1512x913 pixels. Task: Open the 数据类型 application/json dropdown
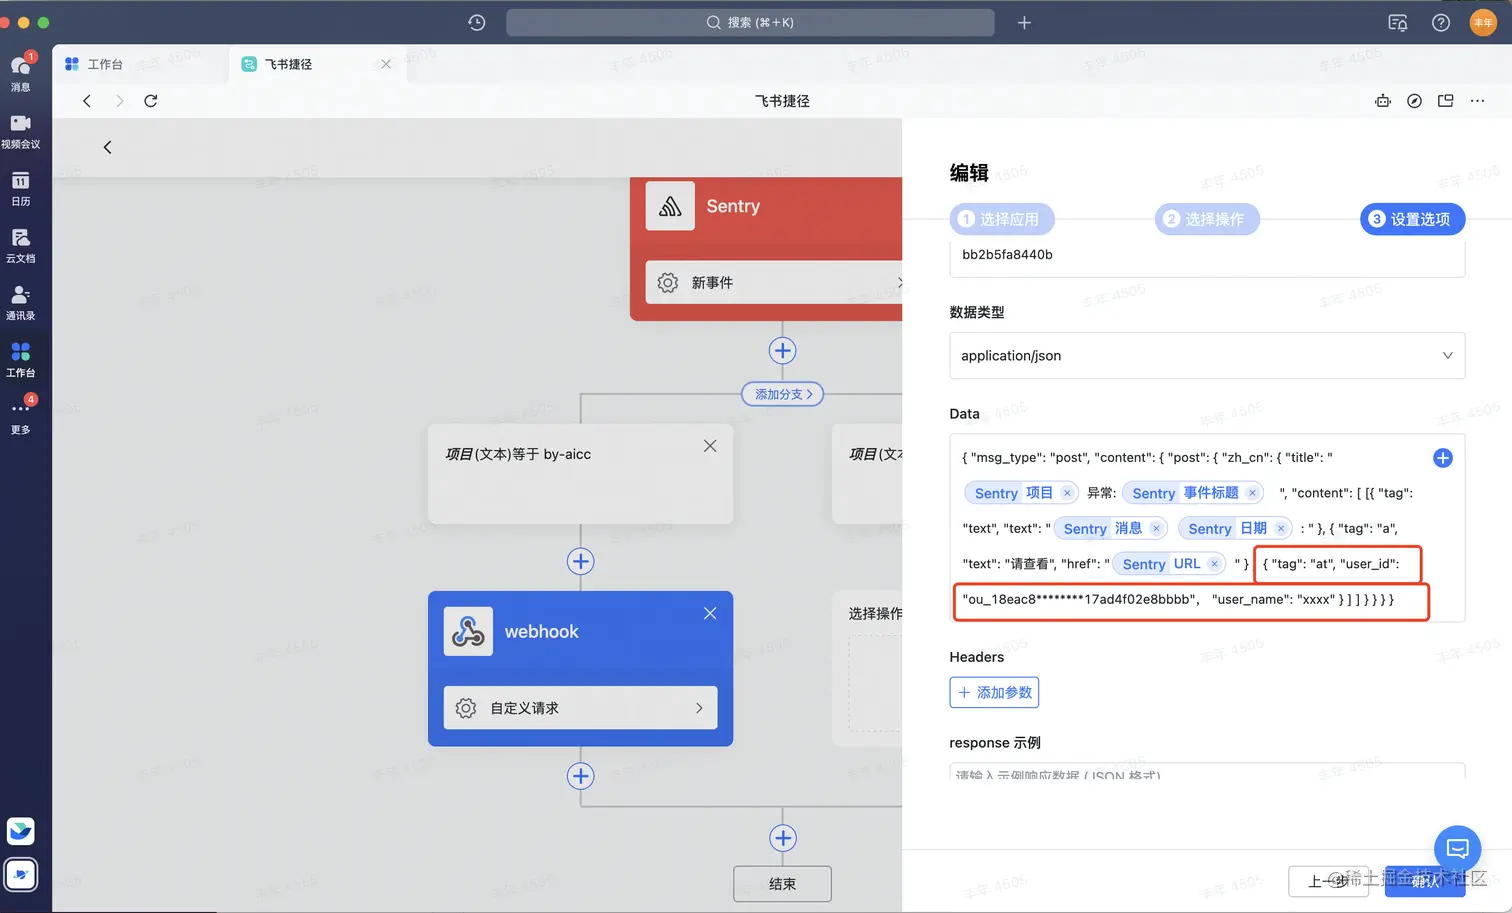click(x=1207, y=355)
